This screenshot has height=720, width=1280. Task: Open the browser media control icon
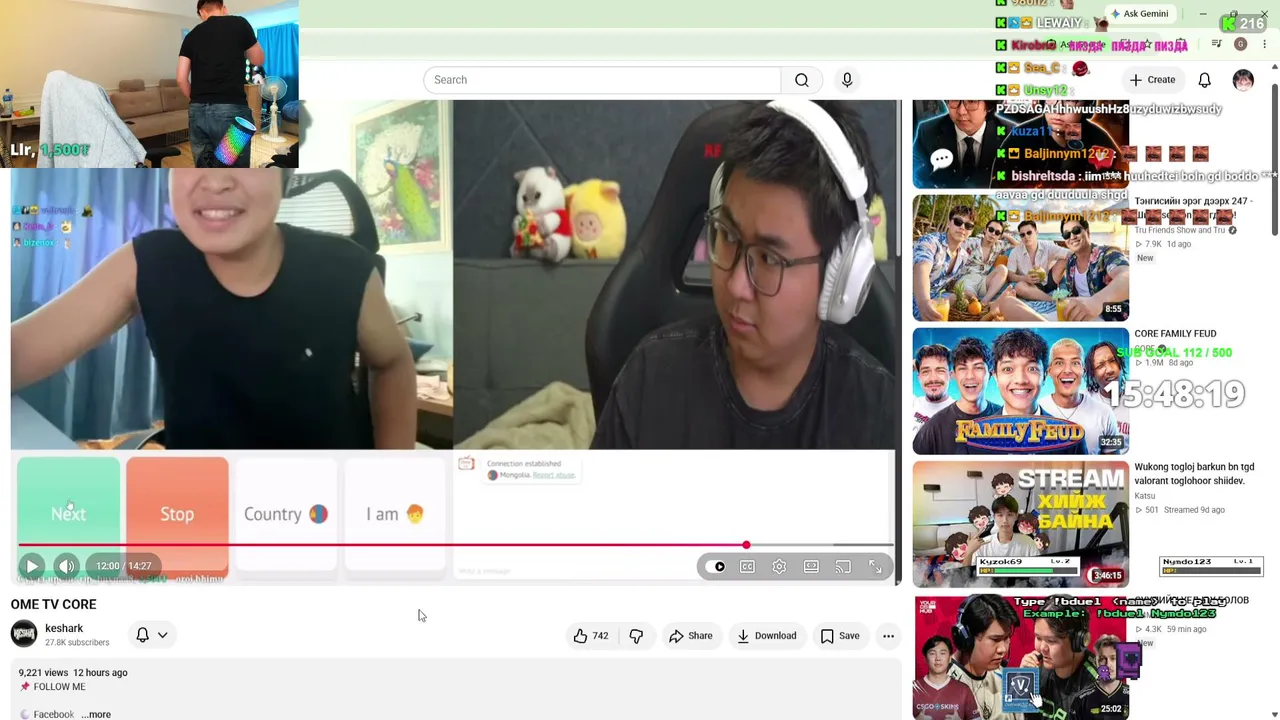pyautogui.click(x=1216, y=44)
